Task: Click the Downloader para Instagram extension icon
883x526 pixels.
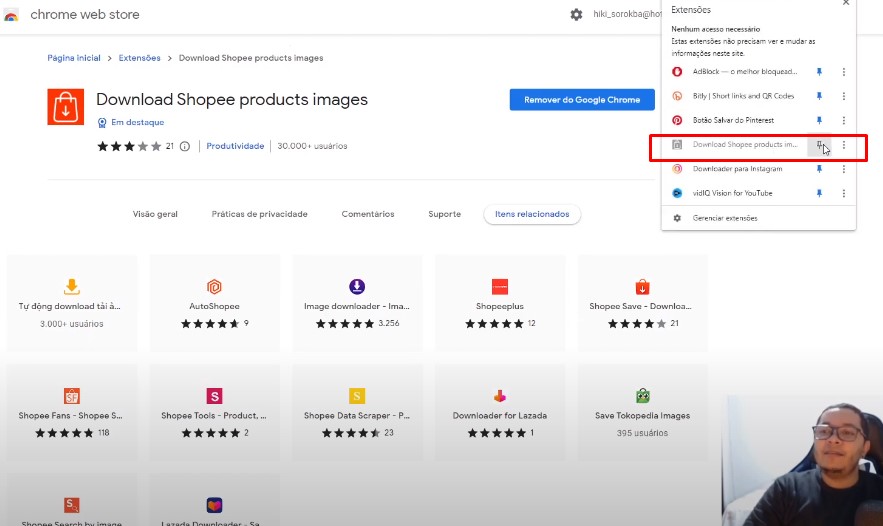Action: coord(677,169)
